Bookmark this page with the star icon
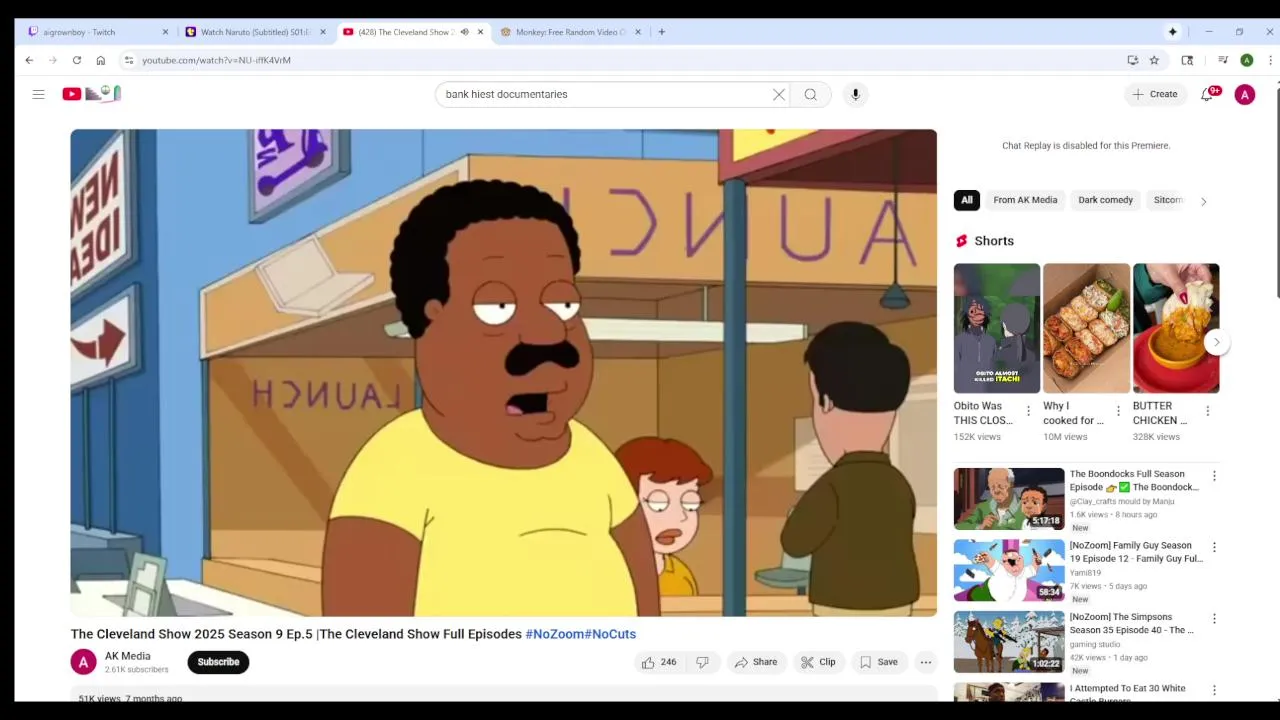The image size is (1280, 720). (x=1154, y=60)
